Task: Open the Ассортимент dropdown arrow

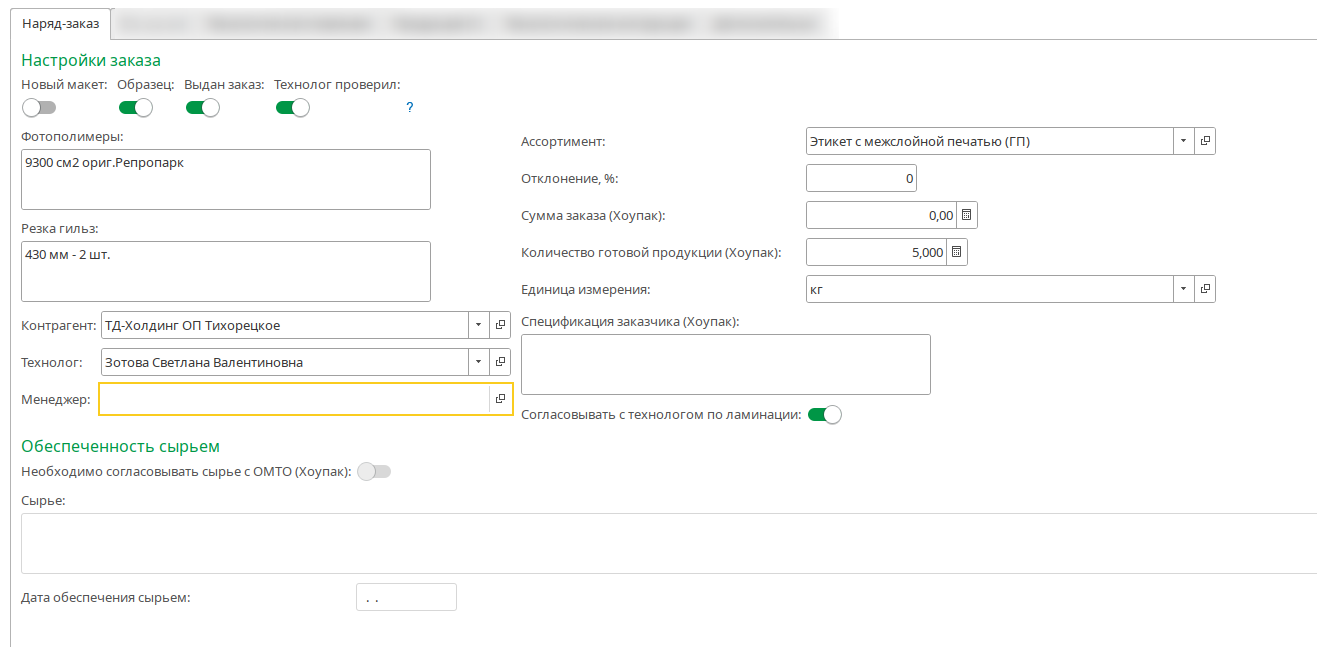Action: coord(1183,141)
